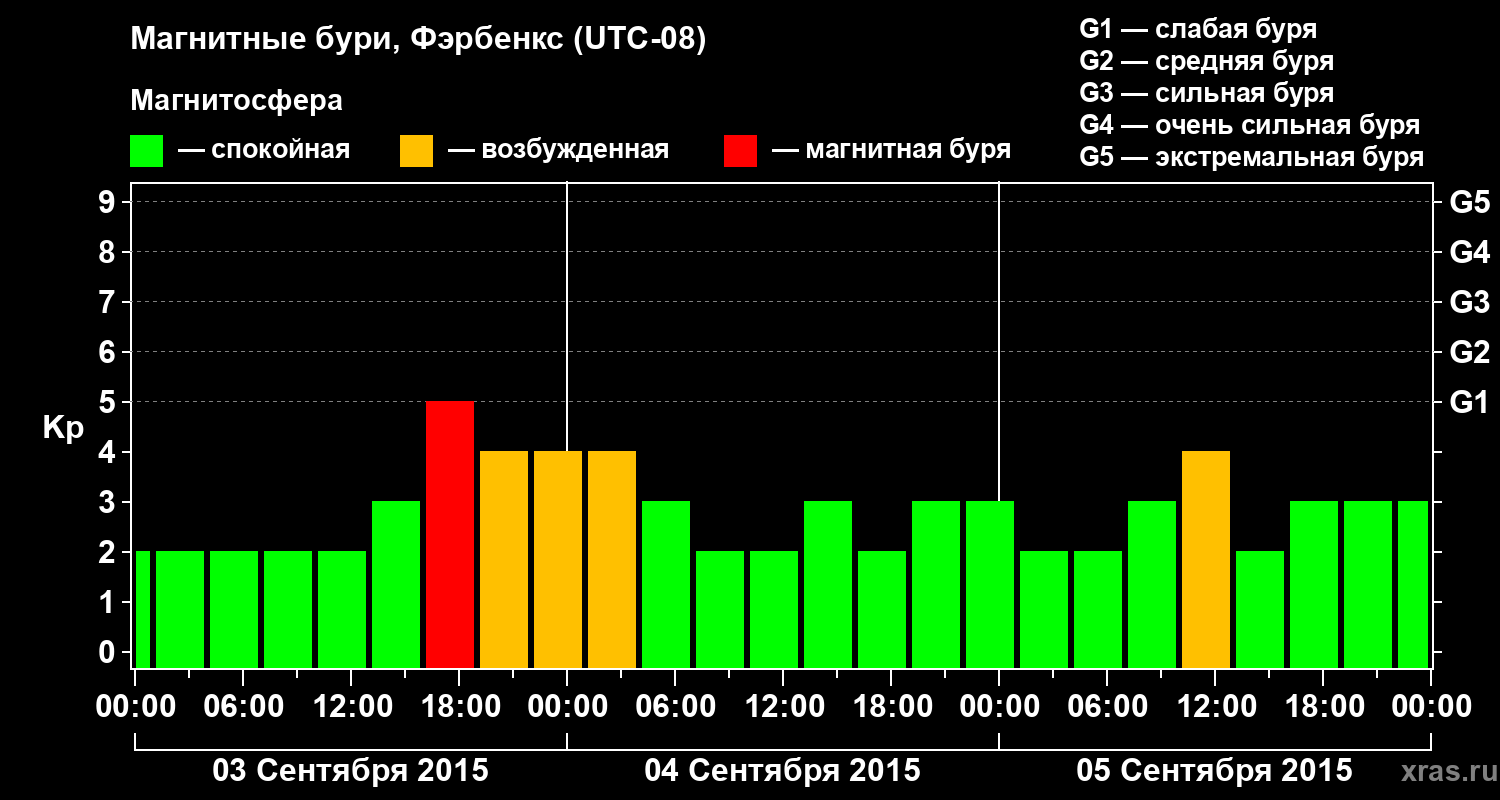The image size is (1500, 800).
Task: Click the 'G1 — слабая буря' legend line
Action: [1198, 29]
